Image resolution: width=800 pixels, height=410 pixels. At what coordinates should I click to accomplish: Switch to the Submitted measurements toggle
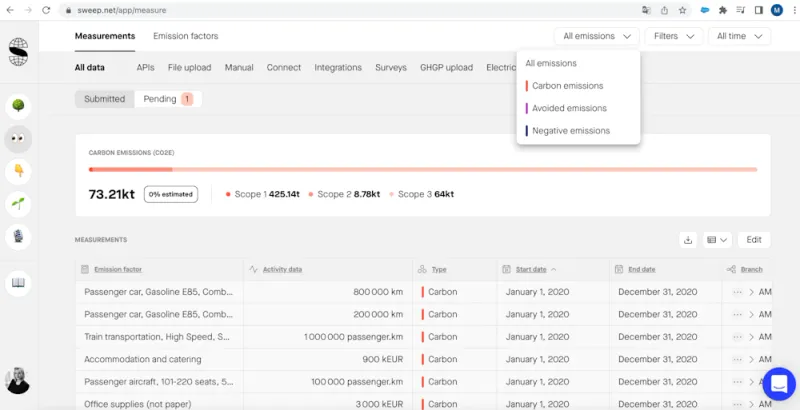click(x=104, y=99)
